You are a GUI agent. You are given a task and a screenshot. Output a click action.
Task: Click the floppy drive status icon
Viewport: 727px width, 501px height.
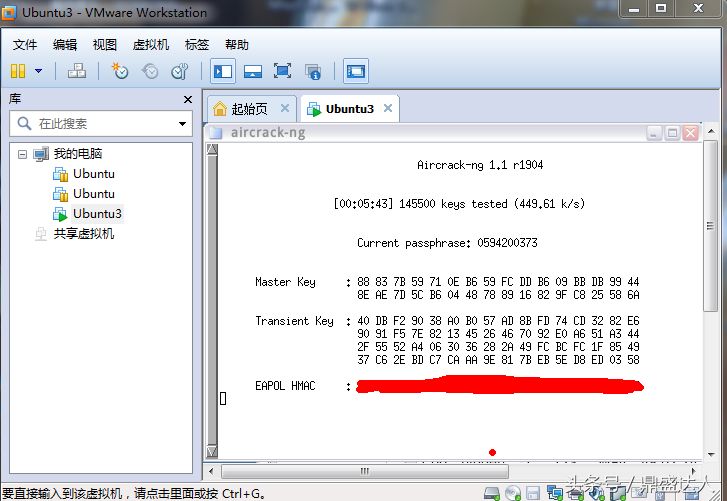(533, 493)
